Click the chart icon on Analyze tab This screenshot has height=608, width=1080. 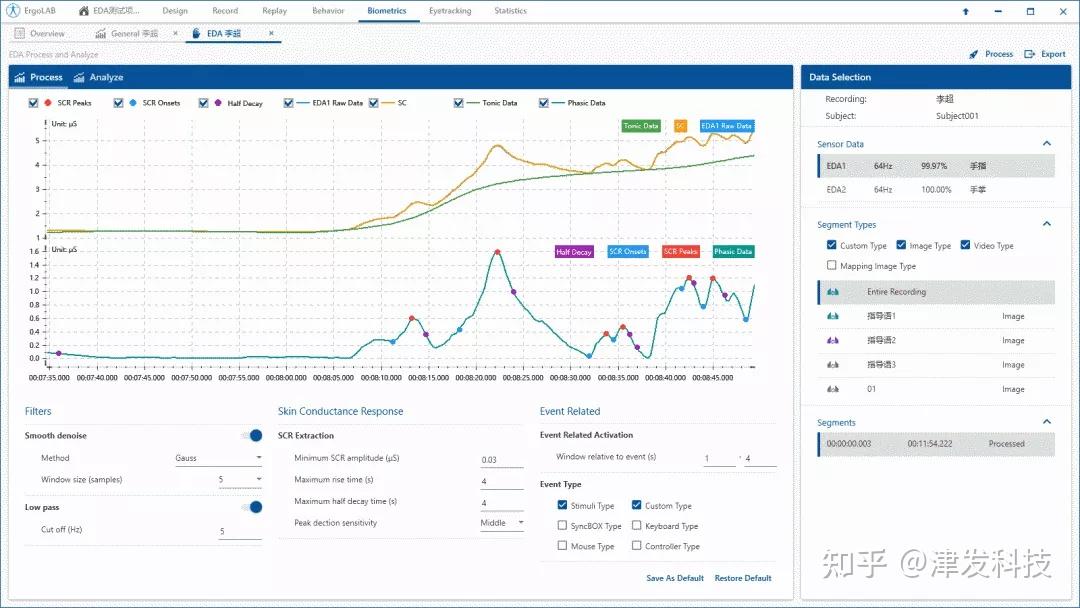pyautogui.click(x=79, y=77)
